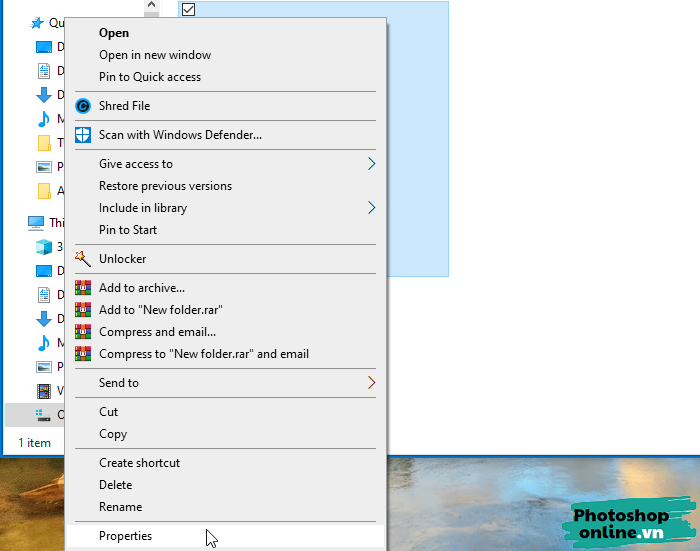Image resolution: width=700 pixels, height=551 pixels.
Task: Click WinRAR icon beside Compress and email
Action: [x=83, y=332]
